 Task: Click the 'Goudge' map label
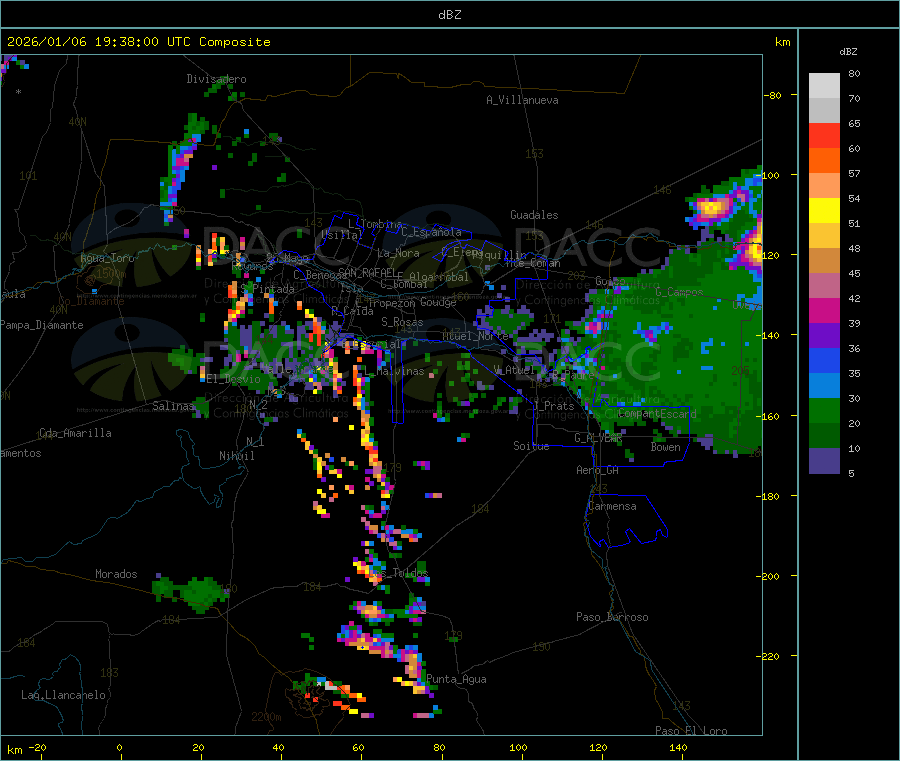click(x=438, y=302)
